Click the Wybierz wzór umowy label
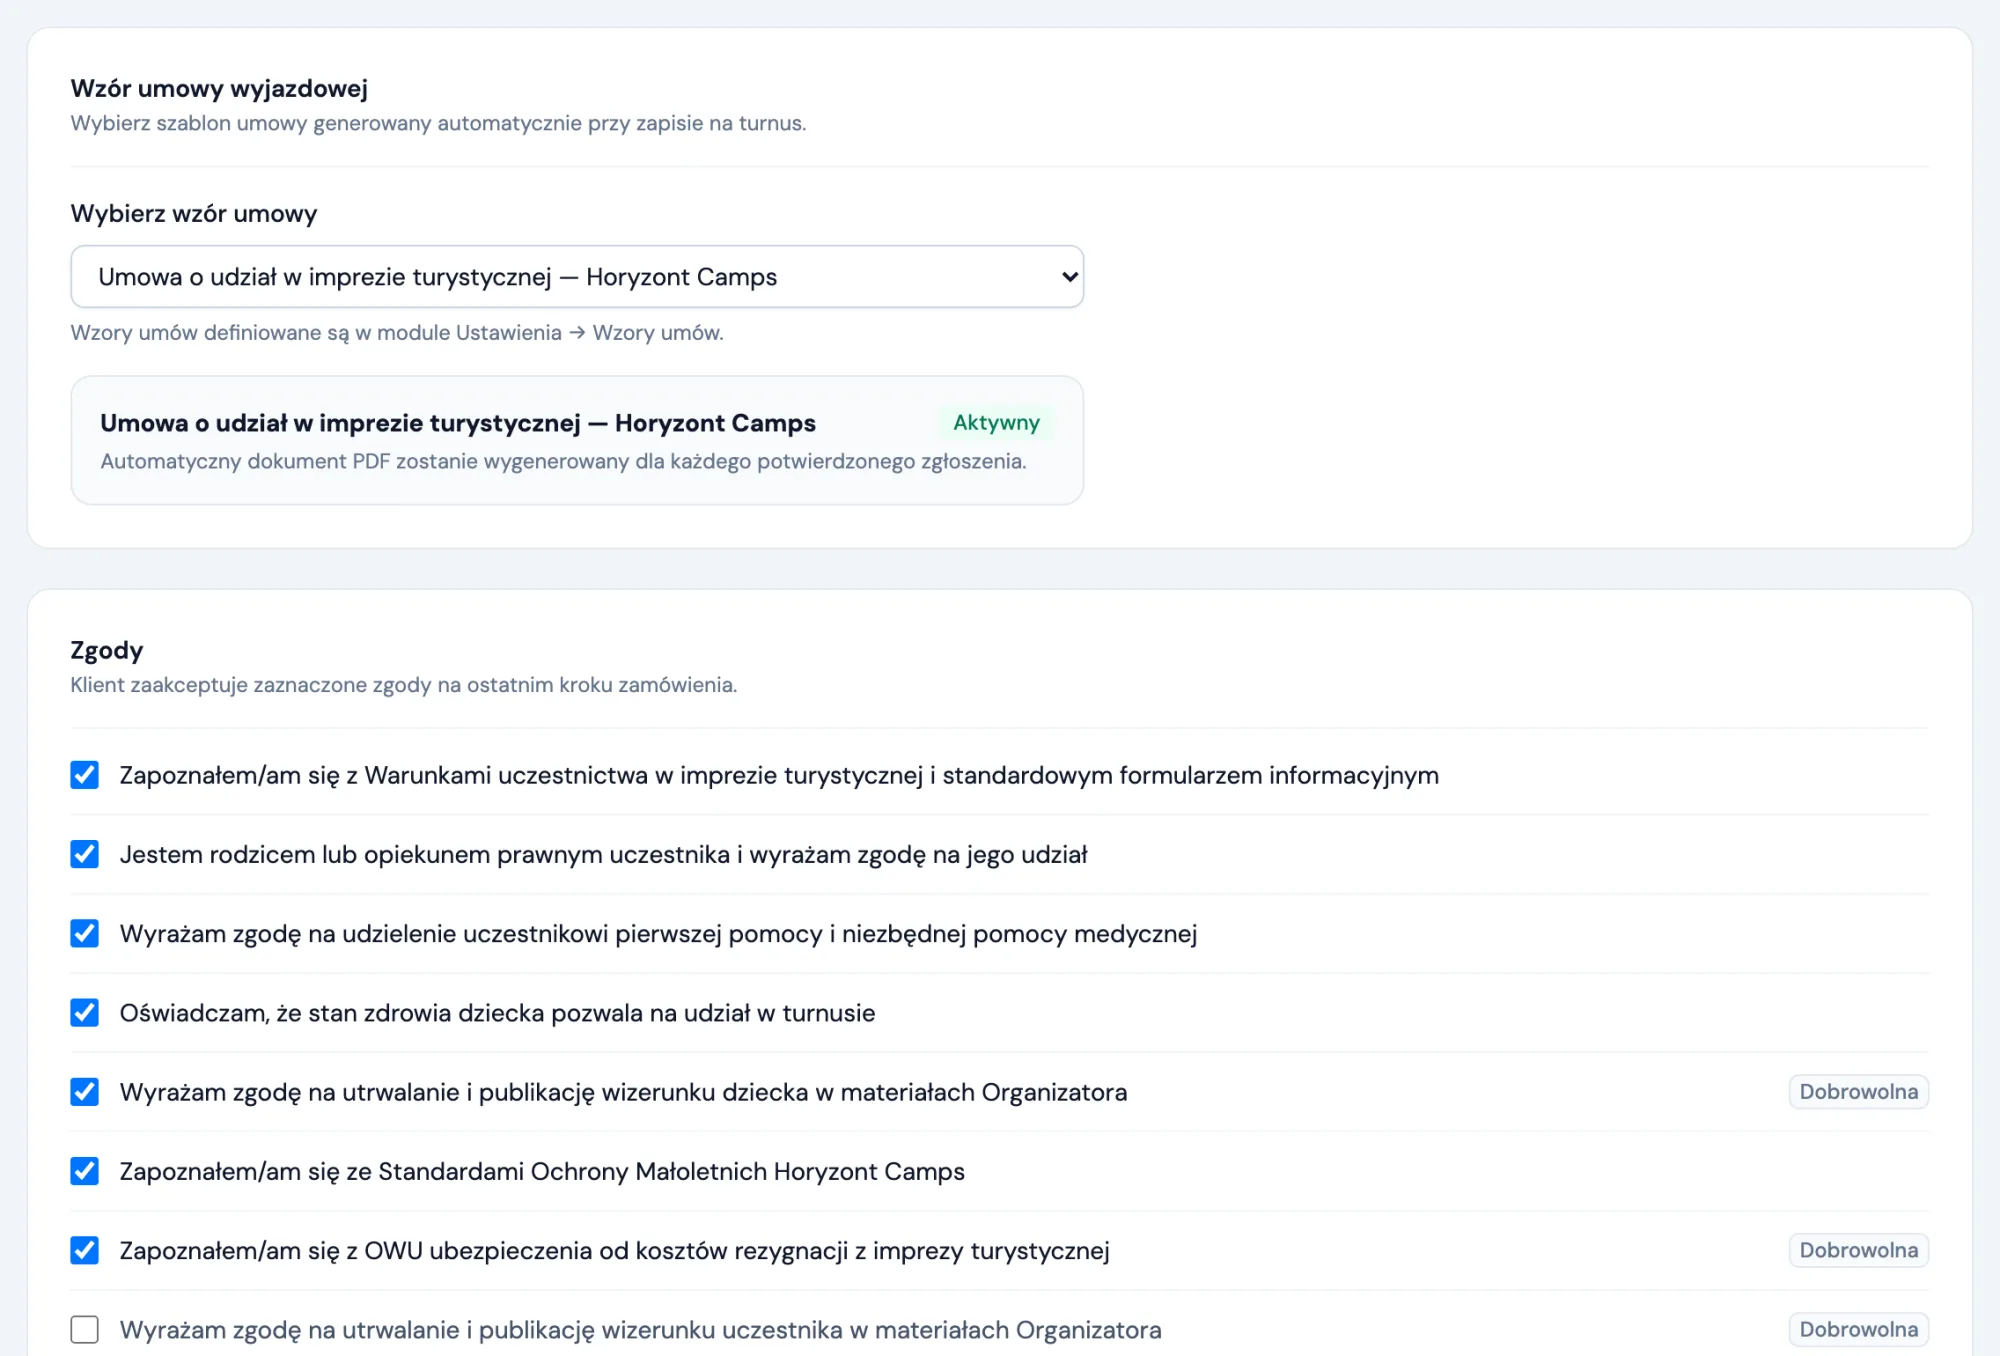This screenshot has height=1356, width=2000. click(194, 214)
